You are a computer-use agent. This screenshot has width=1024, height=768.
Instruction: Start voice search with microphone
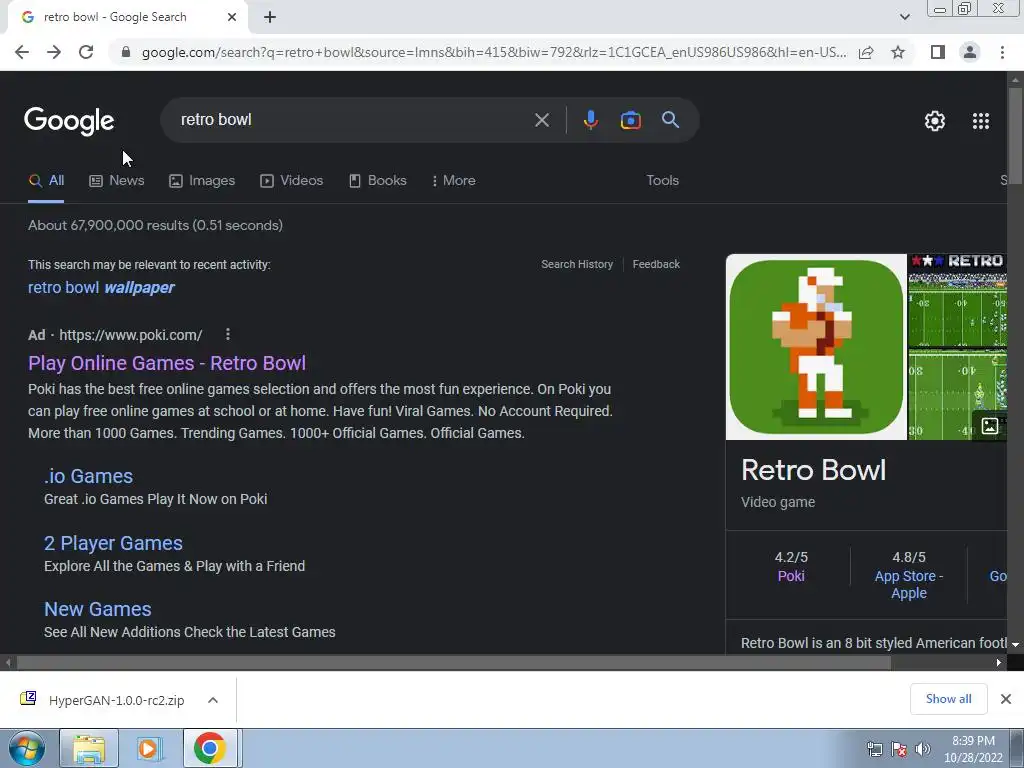click(590, 120)
